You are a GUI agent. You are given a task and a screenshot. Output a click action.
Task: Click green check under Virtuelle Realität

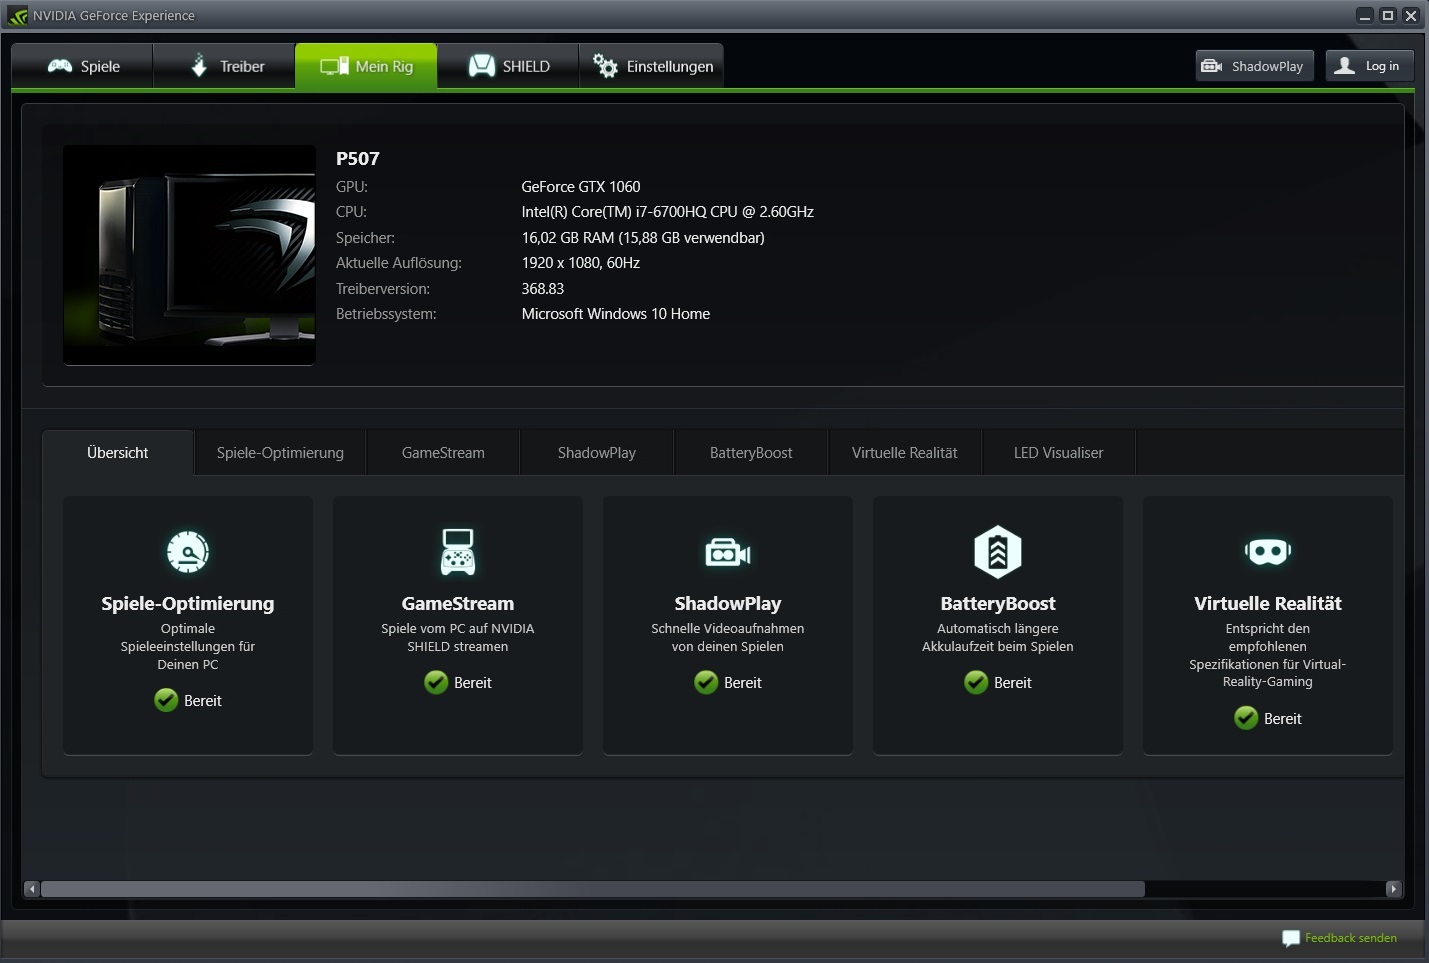[x=1246, y=718]
